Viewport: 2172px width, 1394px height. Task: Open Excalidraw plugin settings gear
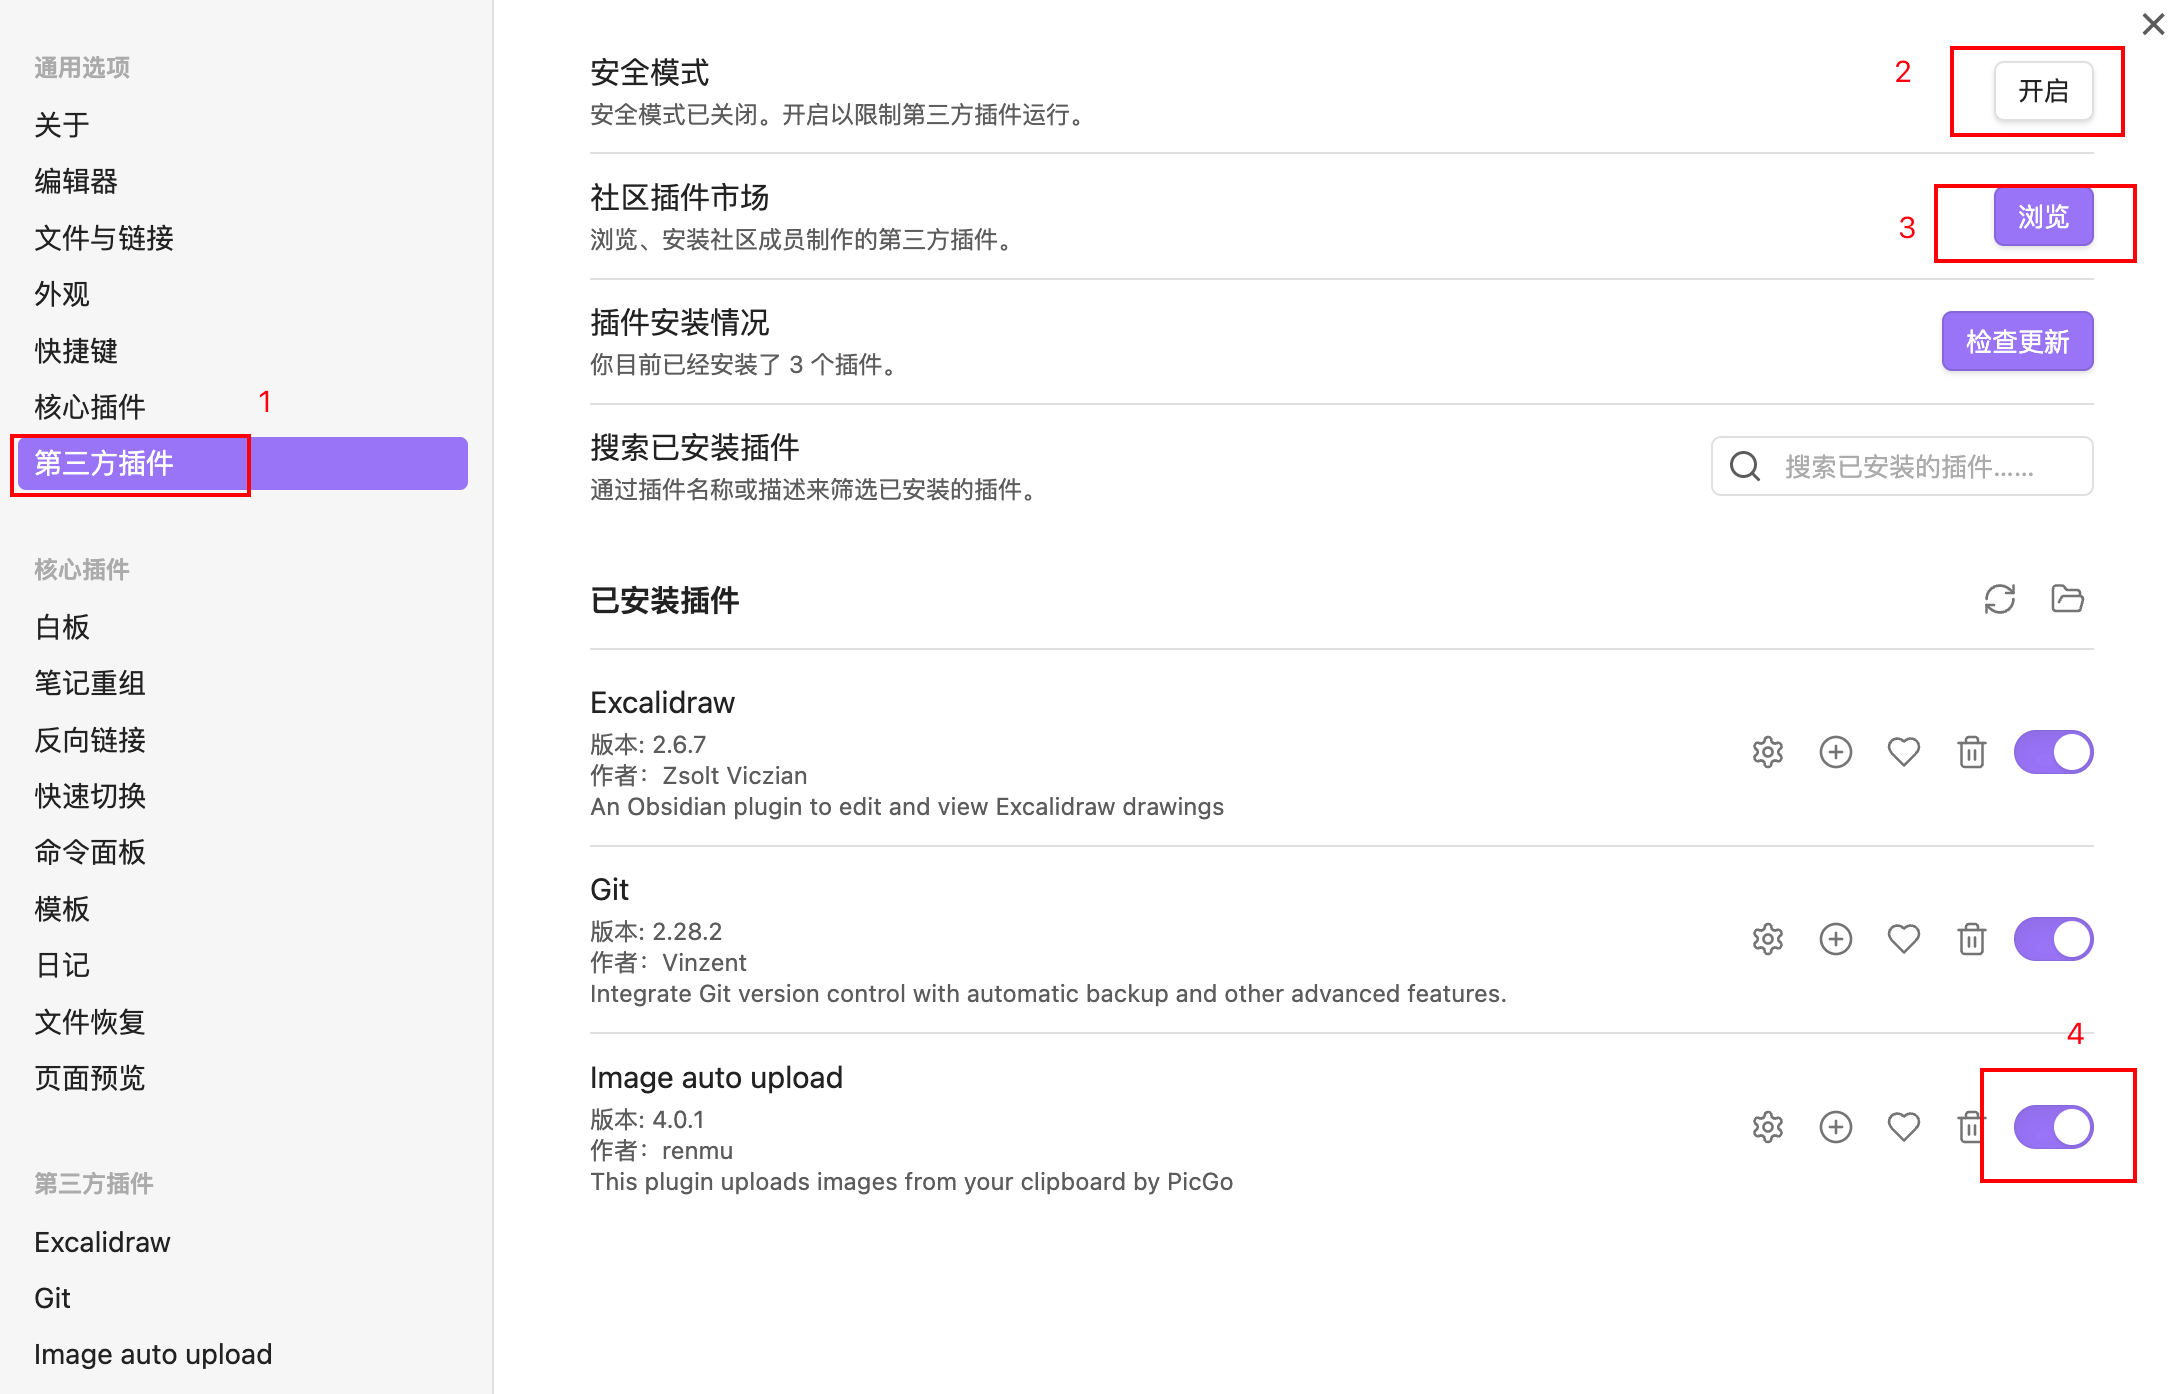pos(1767,752)
